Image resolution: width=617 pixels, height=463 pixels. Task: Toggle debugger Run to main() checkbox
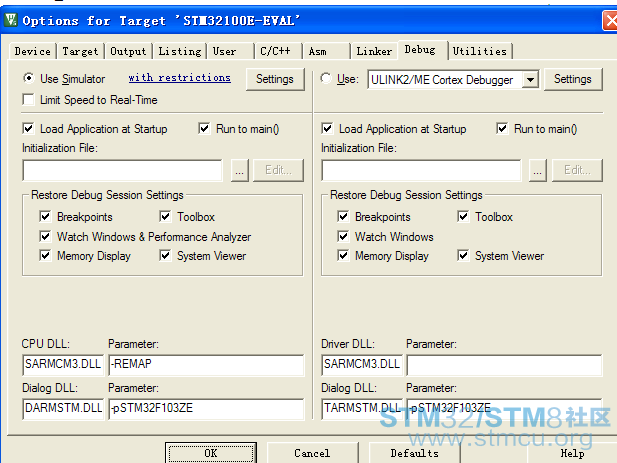502,128
